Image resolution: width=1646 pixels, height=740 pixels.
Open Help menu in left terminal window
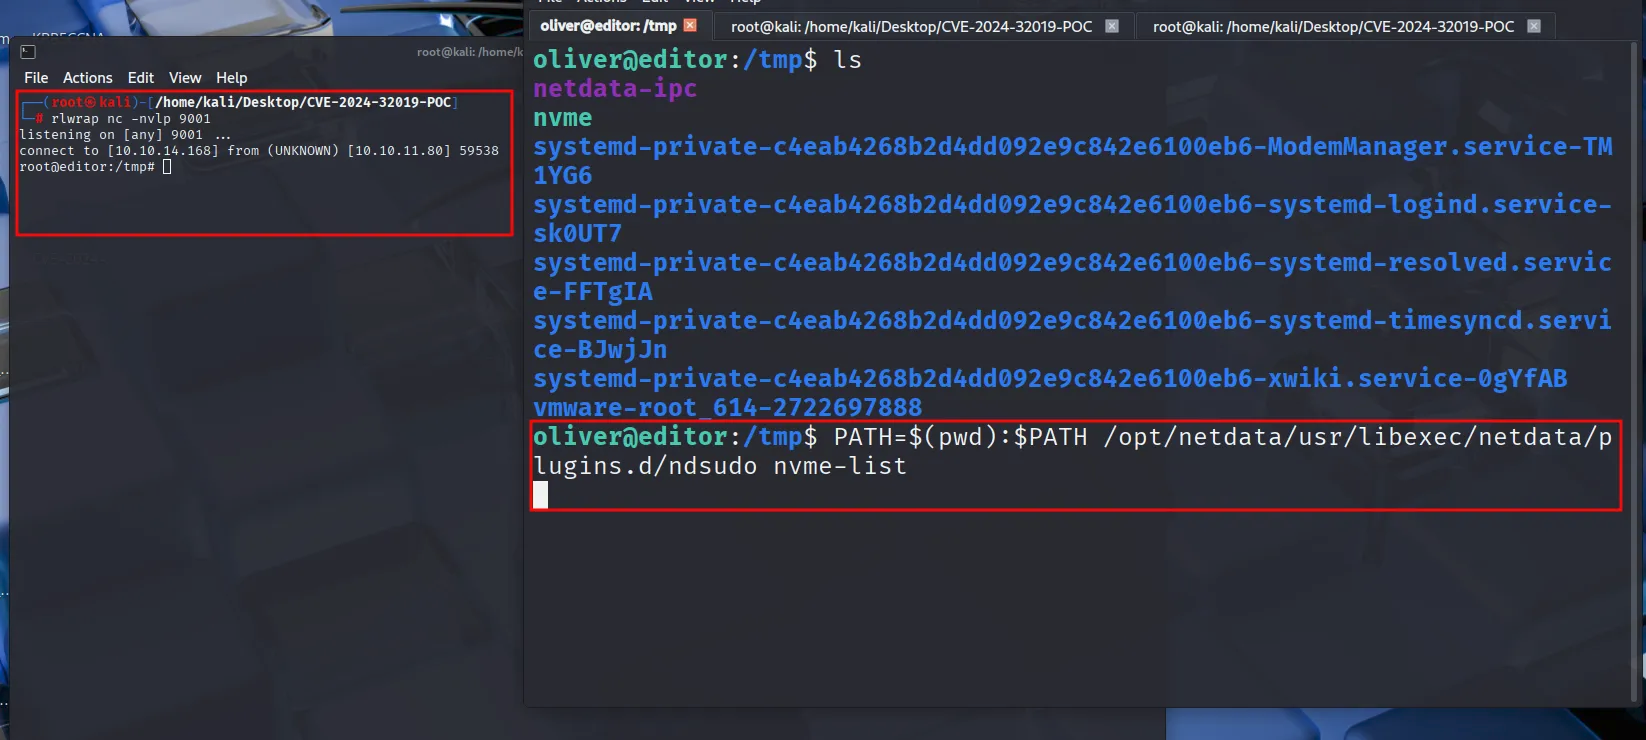(x=232, y=78)
